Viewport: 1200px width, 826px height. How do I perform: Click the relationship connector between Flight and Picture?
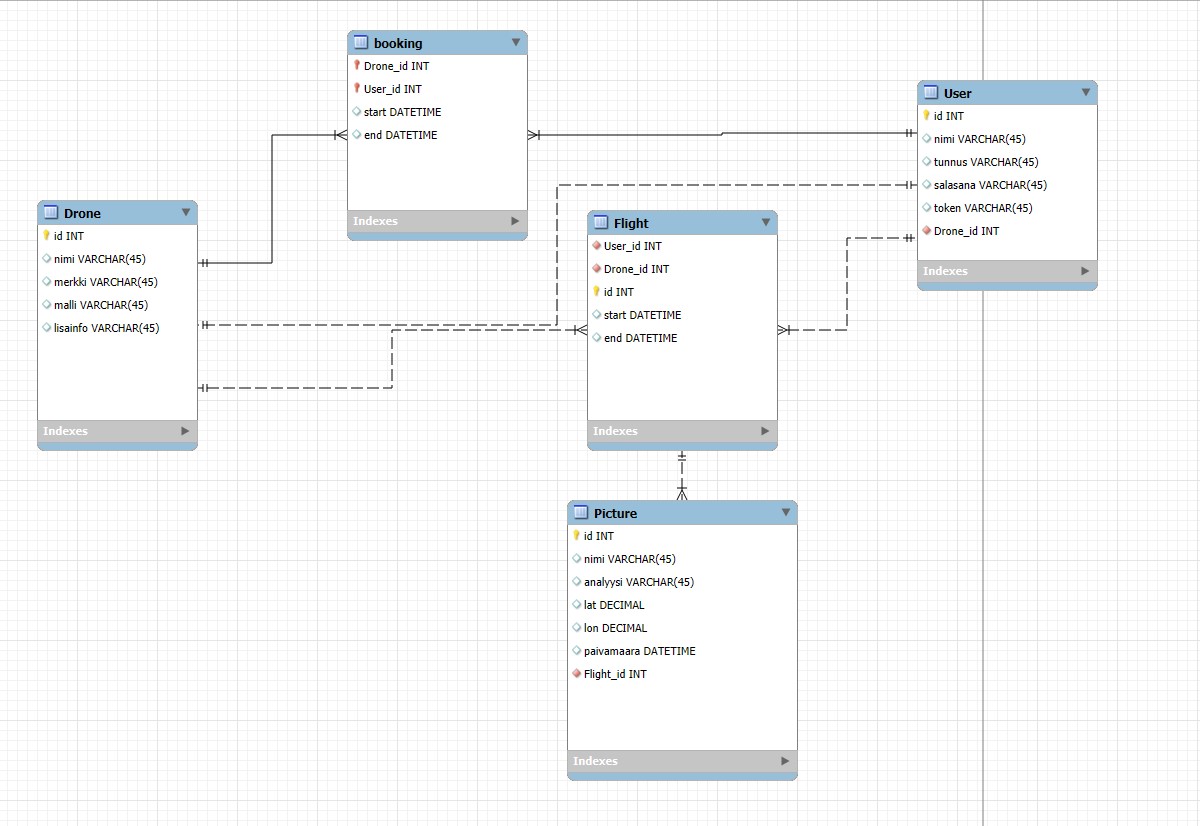(x=682, y=475)
